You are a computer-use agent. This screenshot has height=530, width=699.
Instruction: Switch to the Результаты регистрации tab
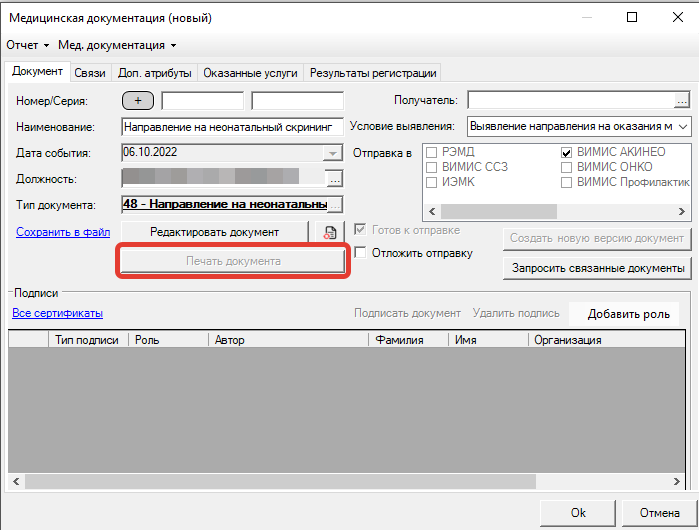(x=373, y=73)
